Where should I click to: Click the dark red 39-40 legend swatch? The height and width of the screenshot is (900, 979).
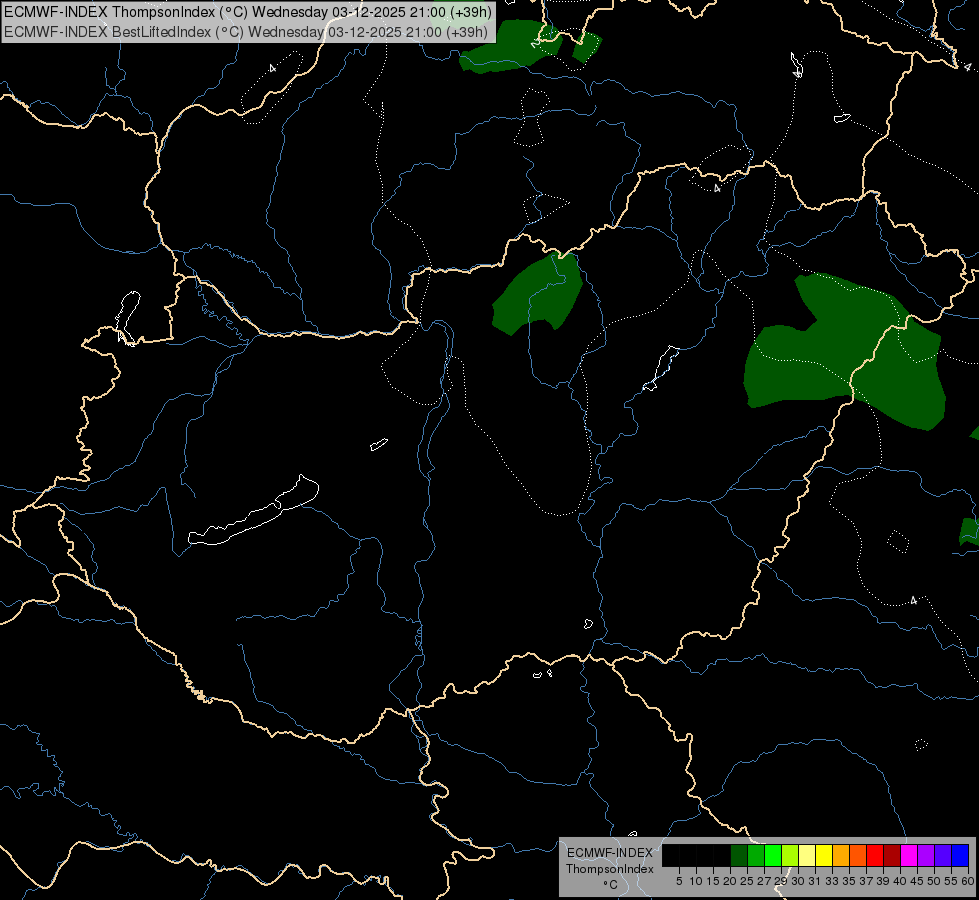[892, 855]
